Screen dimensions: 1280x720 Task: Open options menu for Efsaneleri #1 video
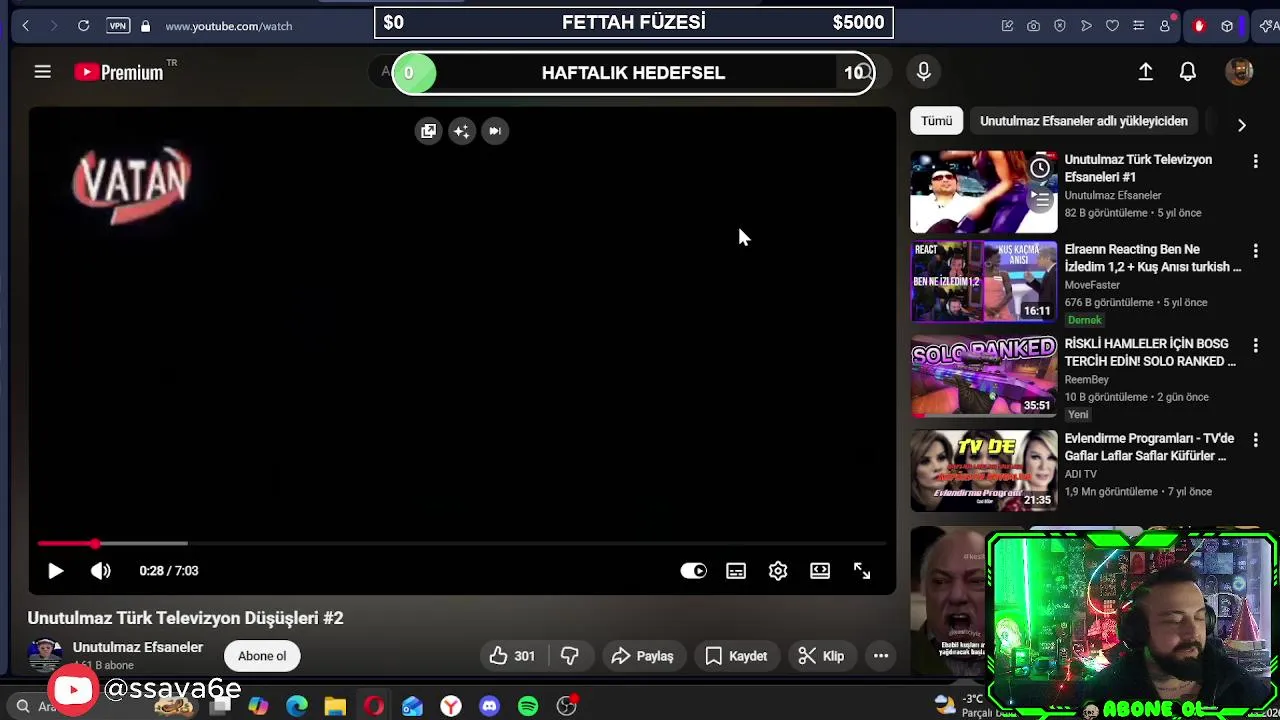(1255, 161)
